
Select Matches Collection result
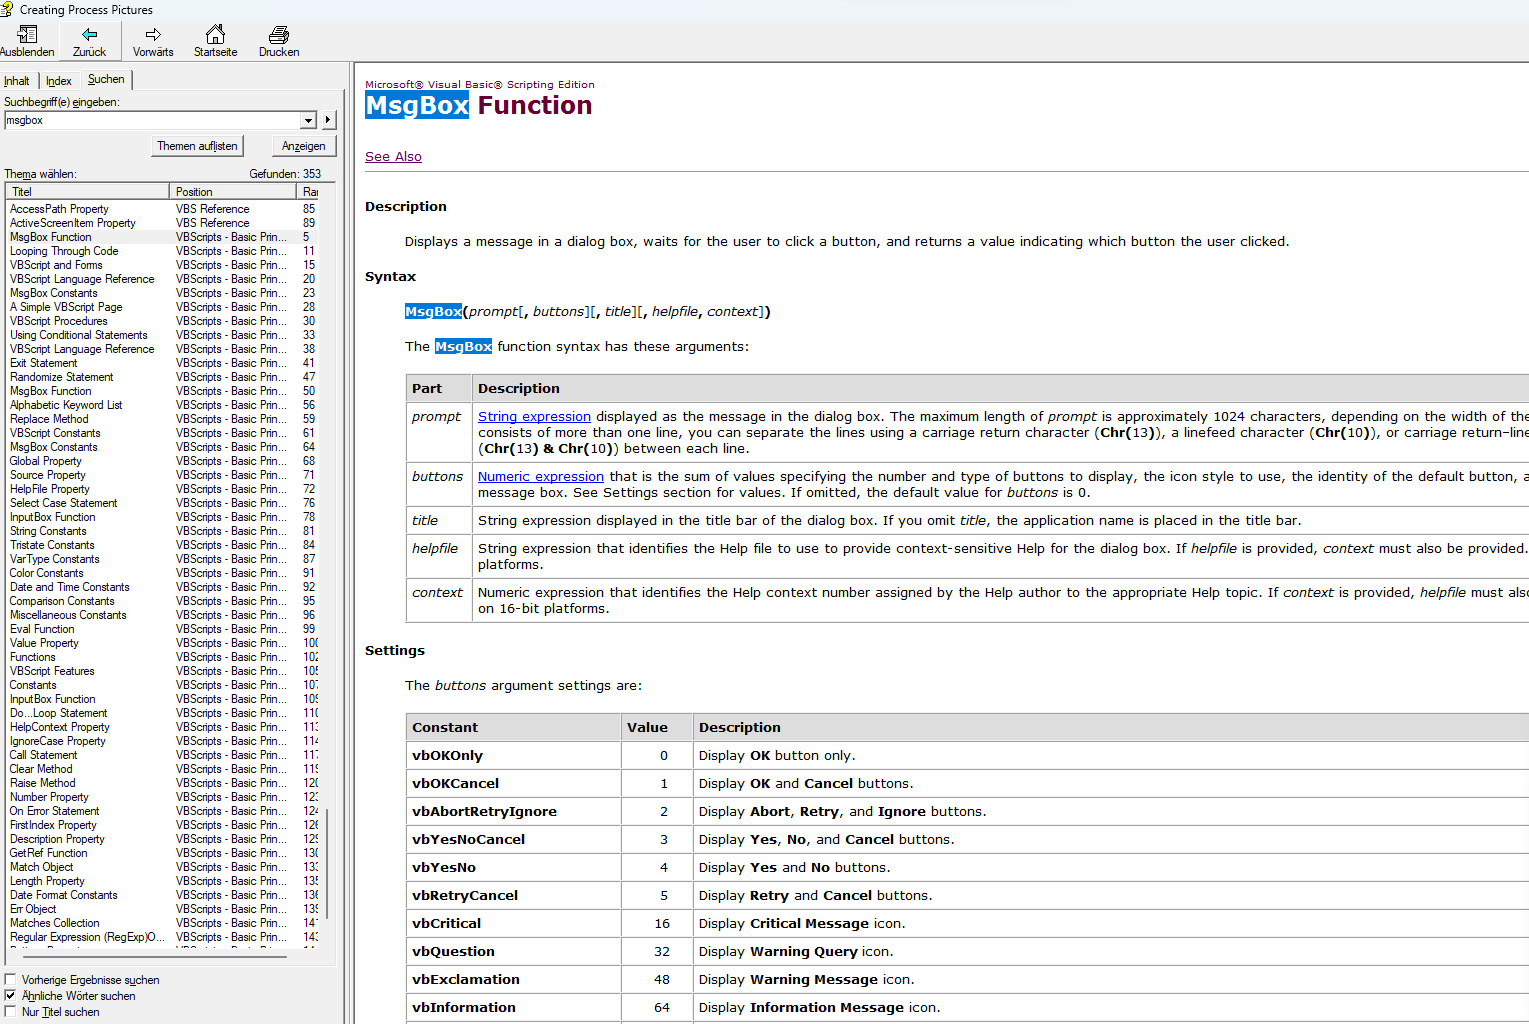point(54,923)
